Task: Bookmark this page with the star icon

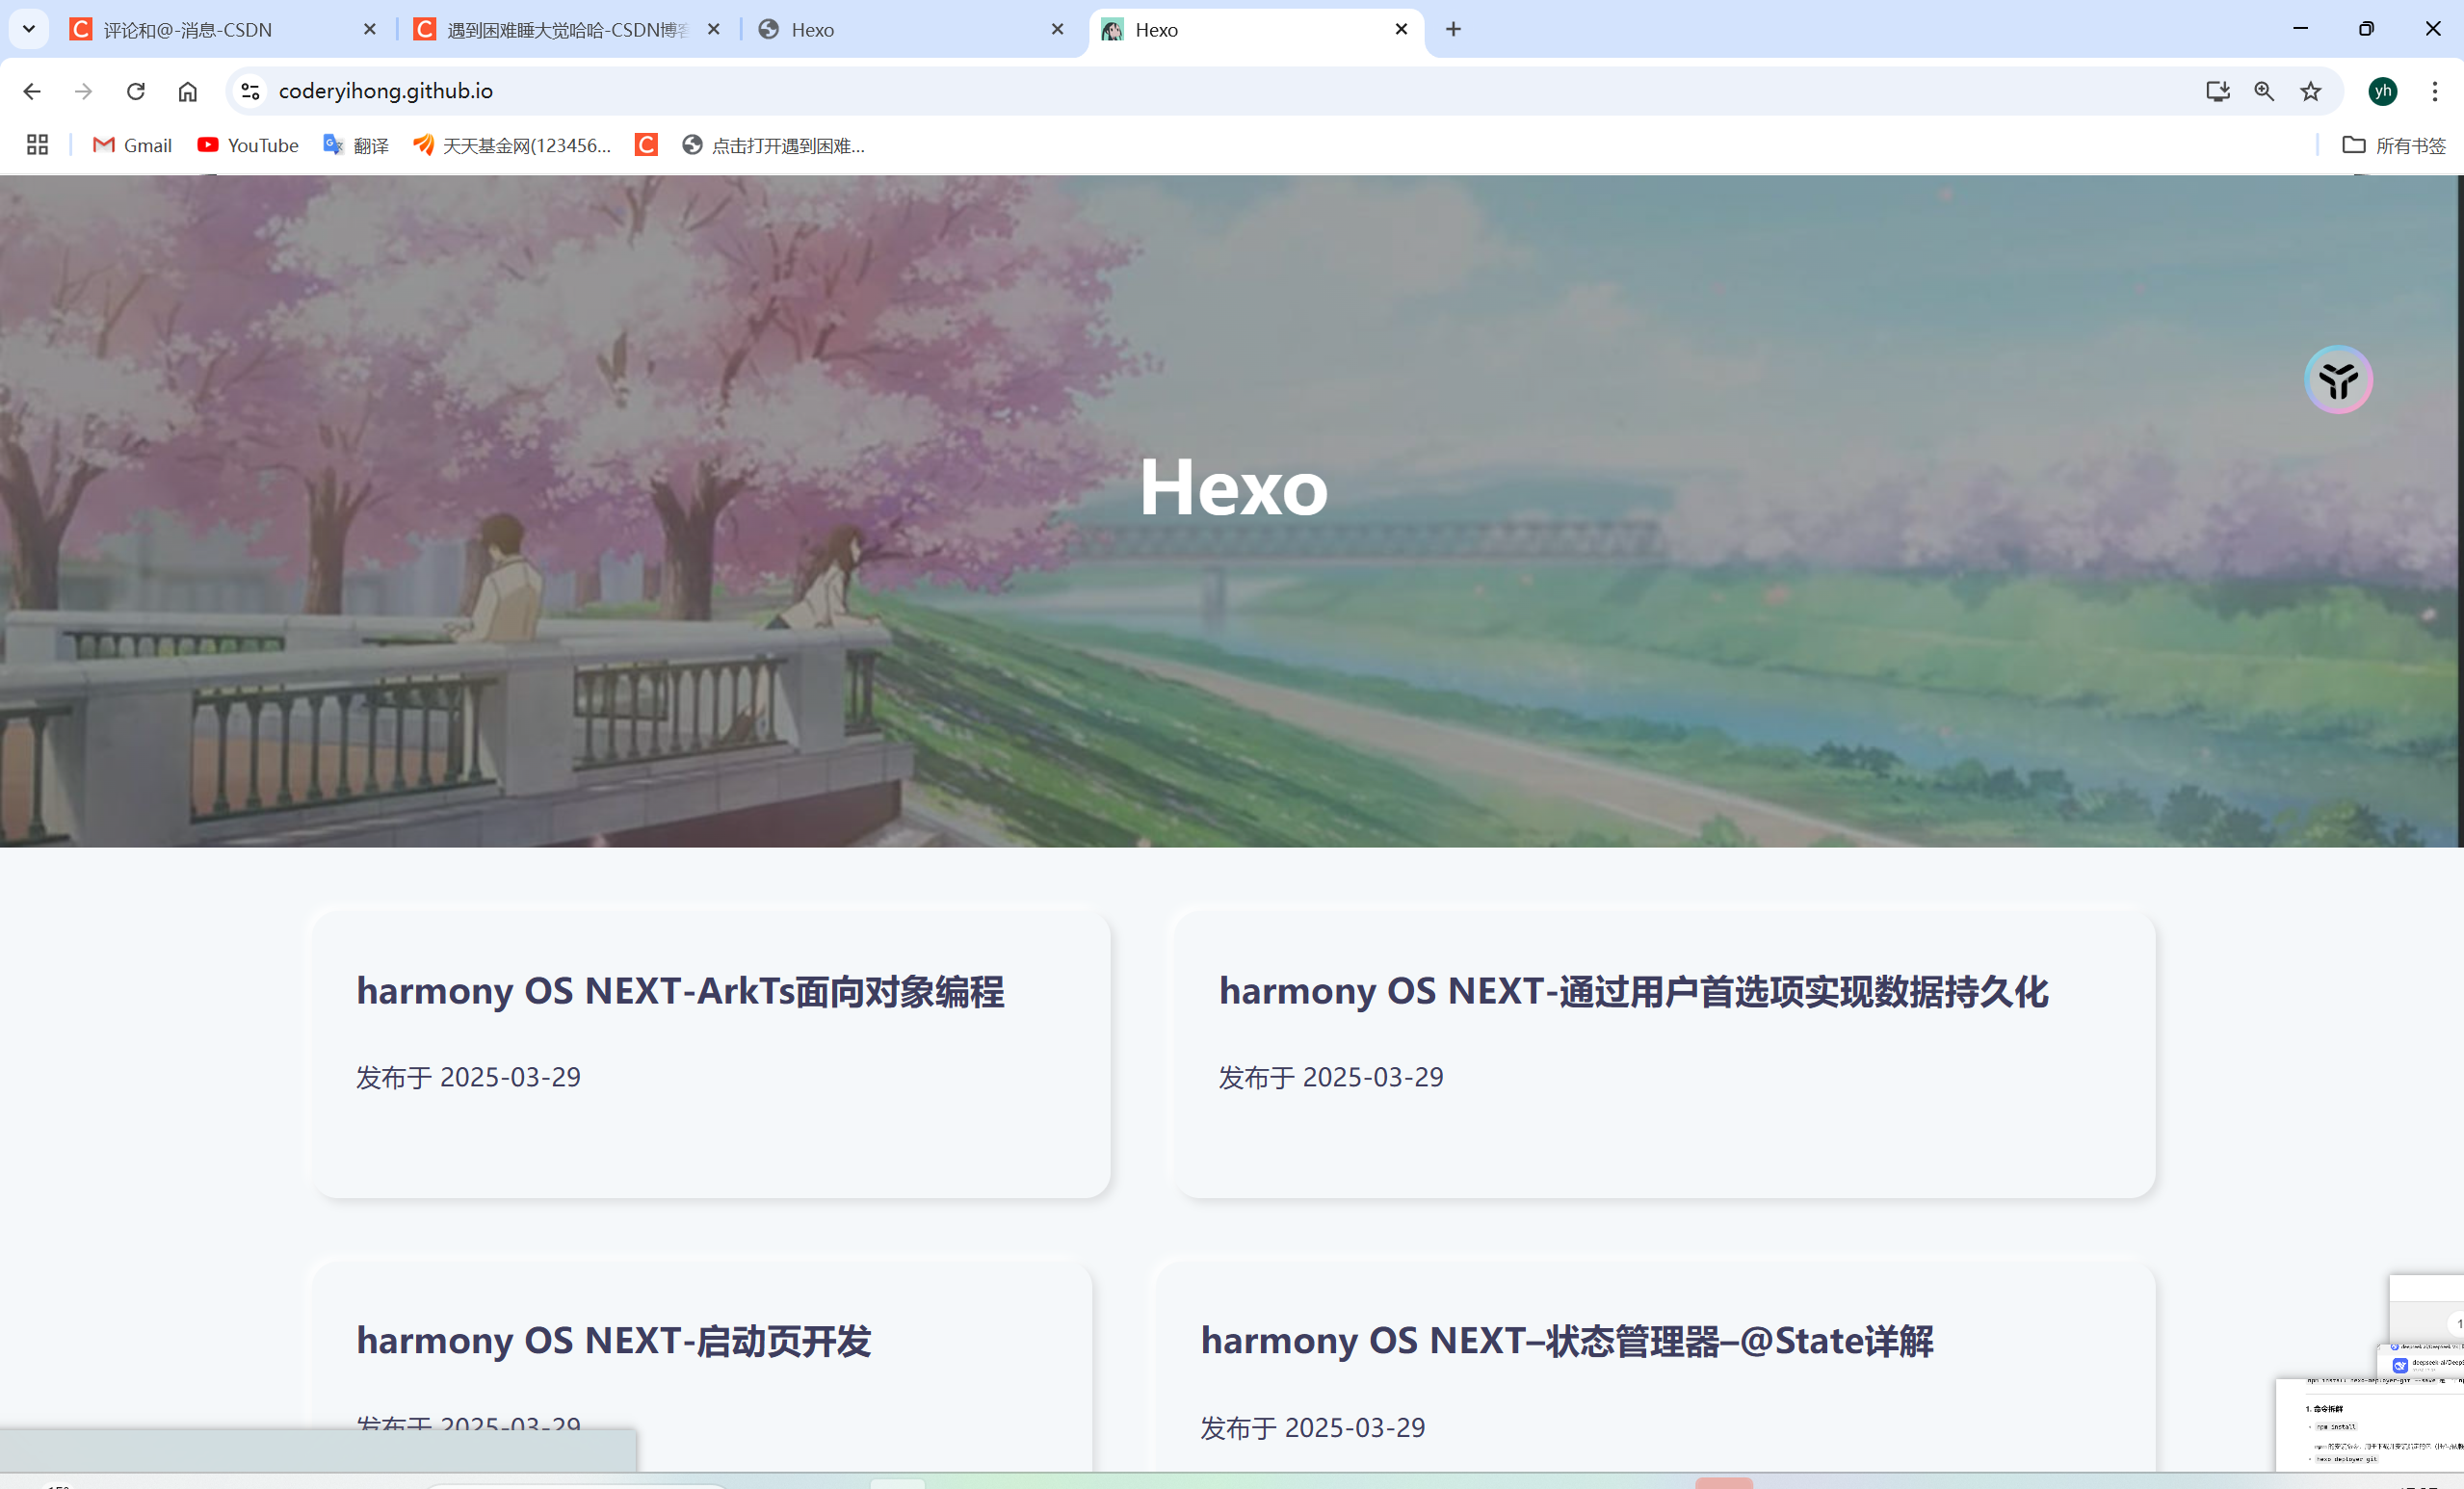Action: point(2310,91)
